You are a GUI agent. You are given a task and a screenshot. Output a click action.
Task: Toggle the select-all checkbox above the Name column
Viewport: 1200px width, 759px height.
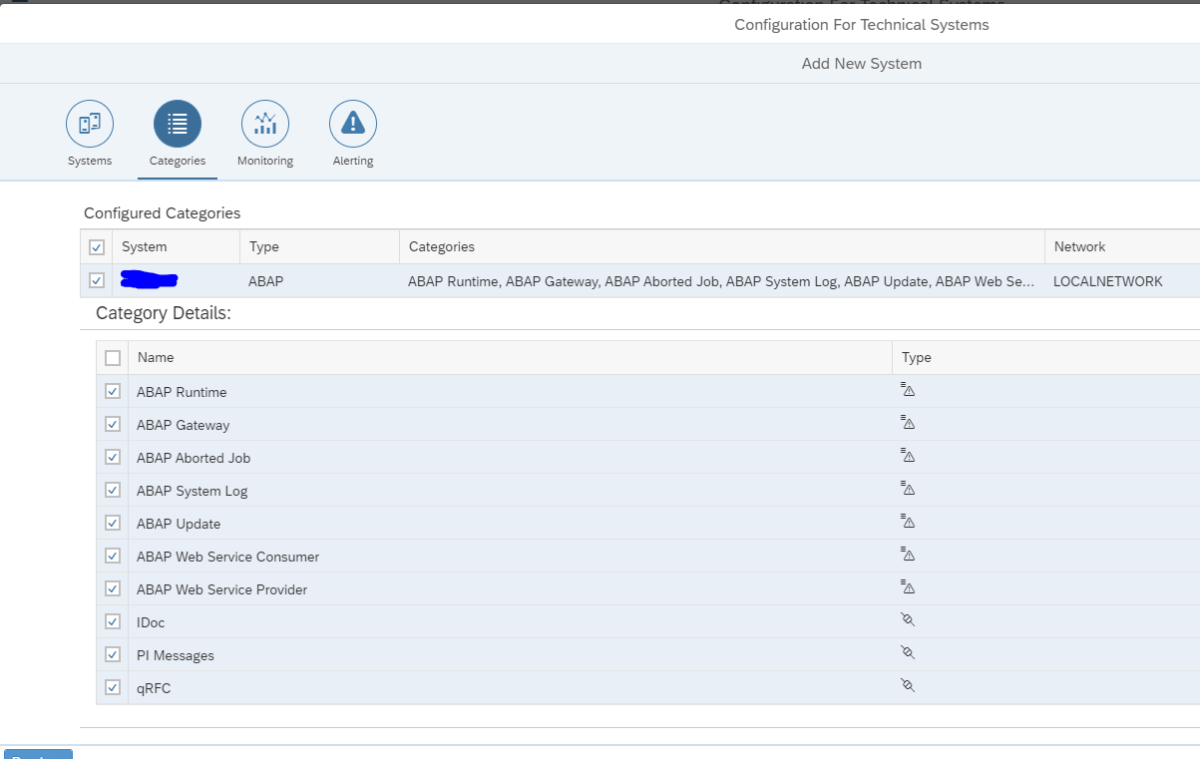pyautogui.click(x=112, y=357)
